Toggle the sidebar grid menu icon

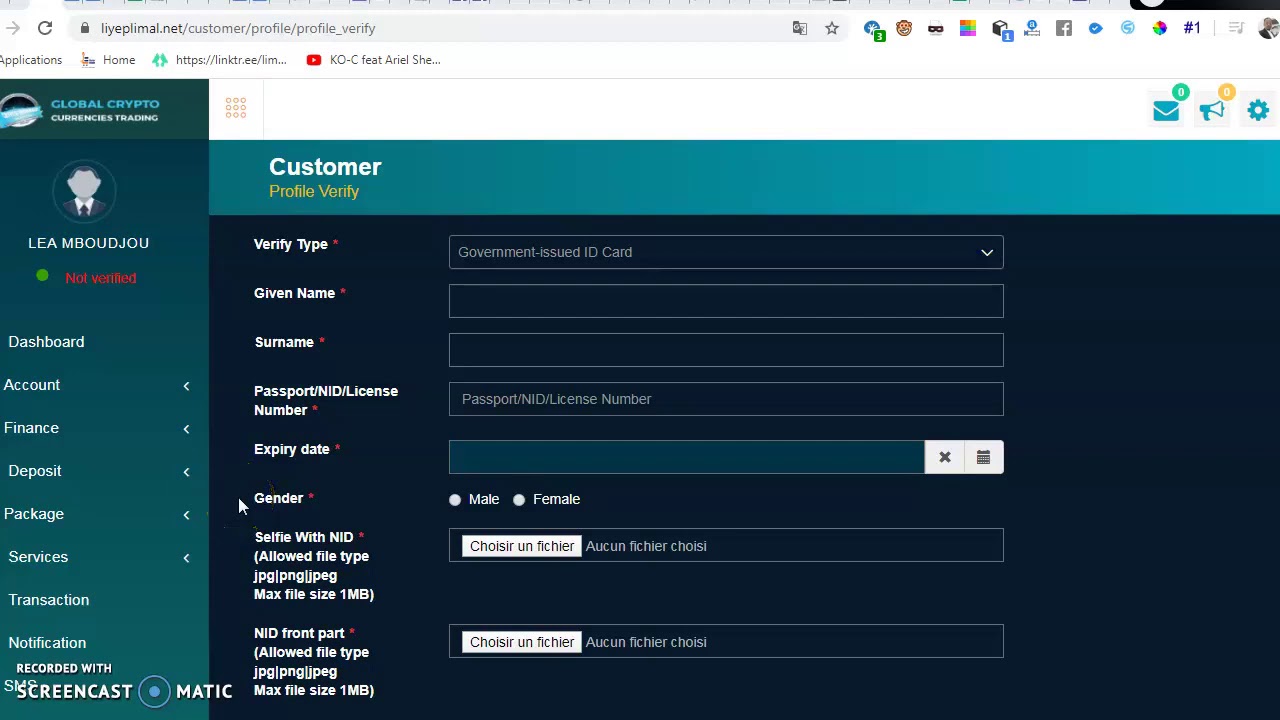point(236,108)
